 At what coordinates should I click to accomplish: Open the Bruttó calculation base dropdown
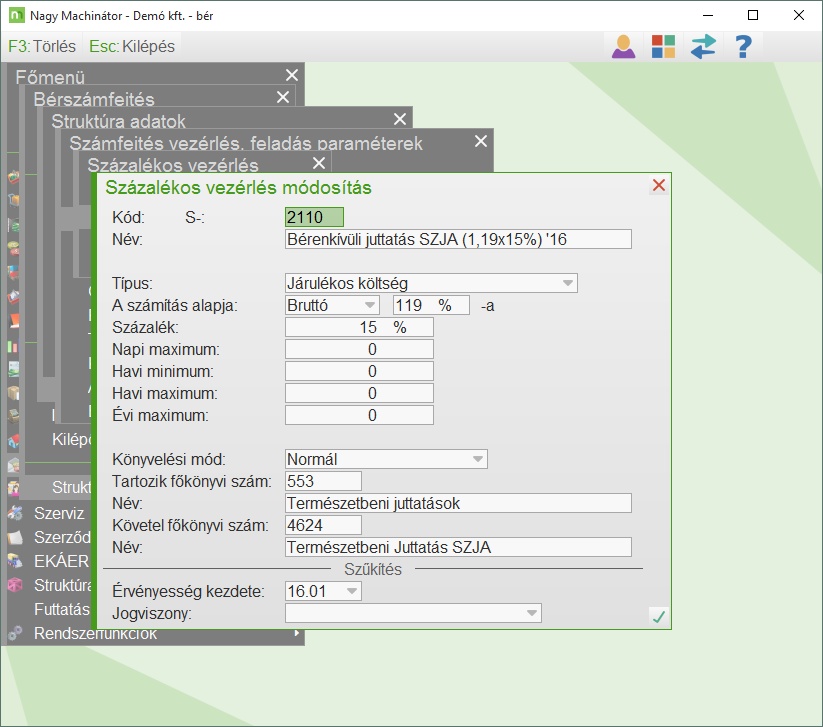369,305
